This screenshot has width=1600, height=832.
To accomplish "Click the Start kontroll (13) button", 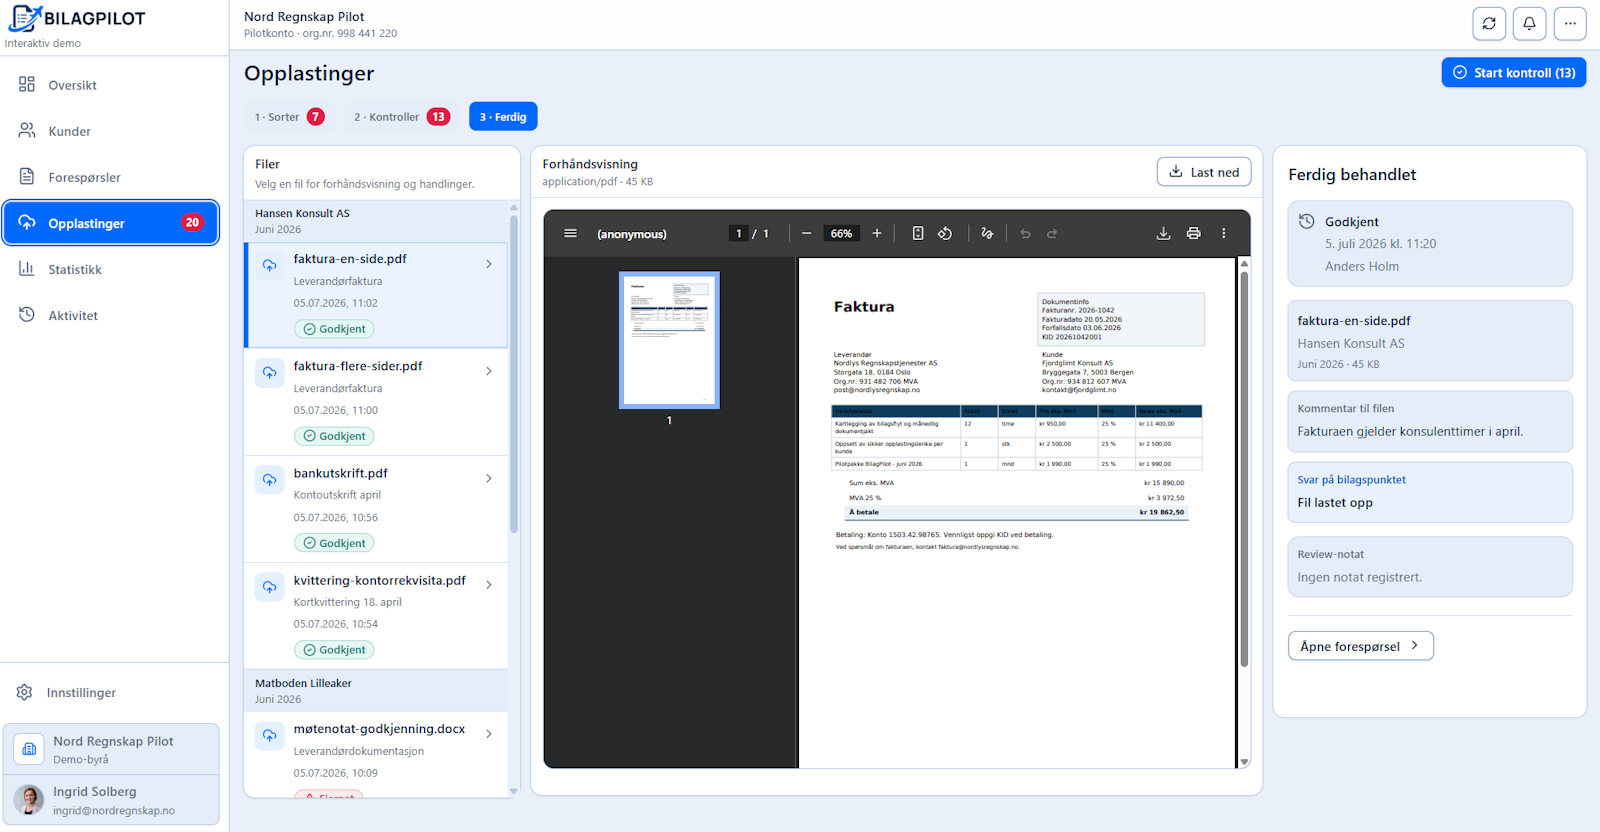I will coord(1514,73).
